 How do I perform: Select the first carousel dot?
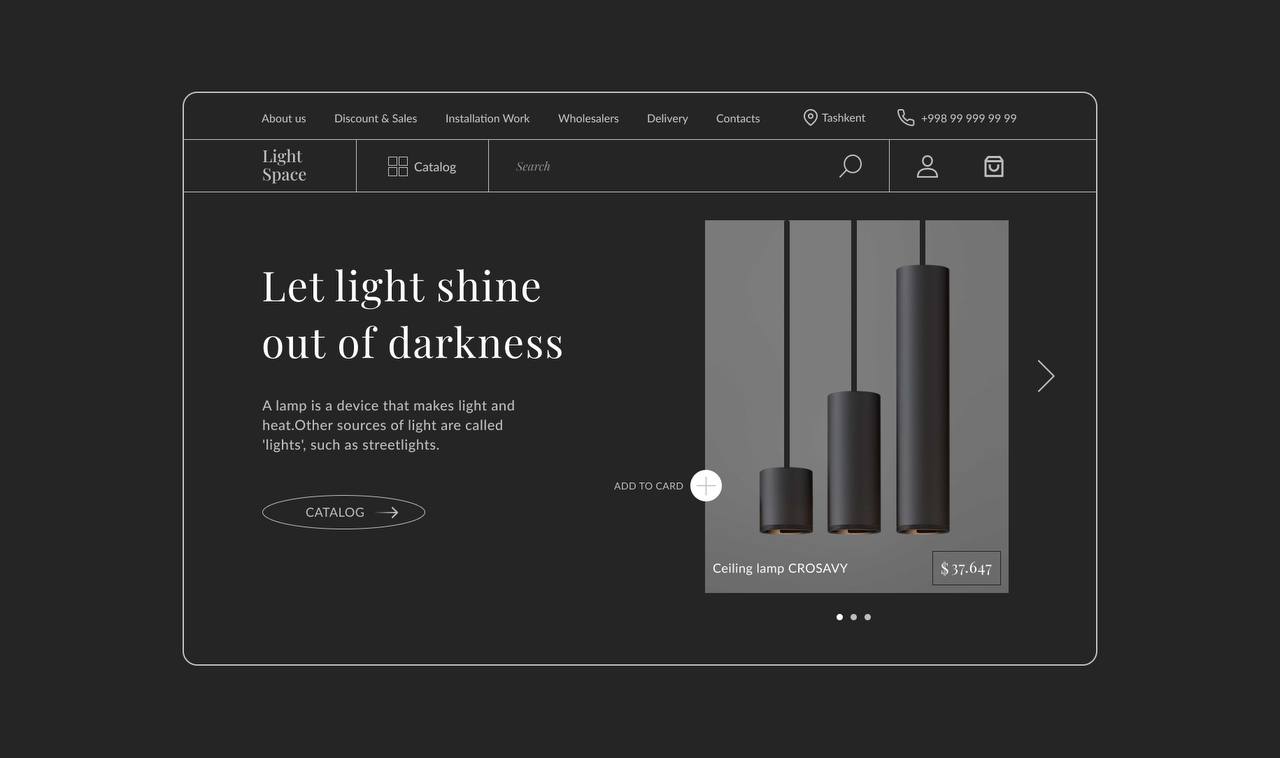839,617
